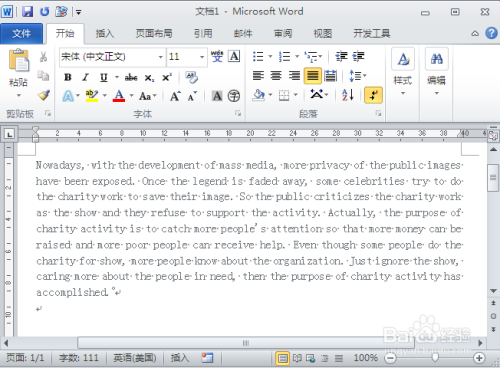Click the zoom in plus button
Viewport: 500px width, 368px height.
[x=479, y=358]
